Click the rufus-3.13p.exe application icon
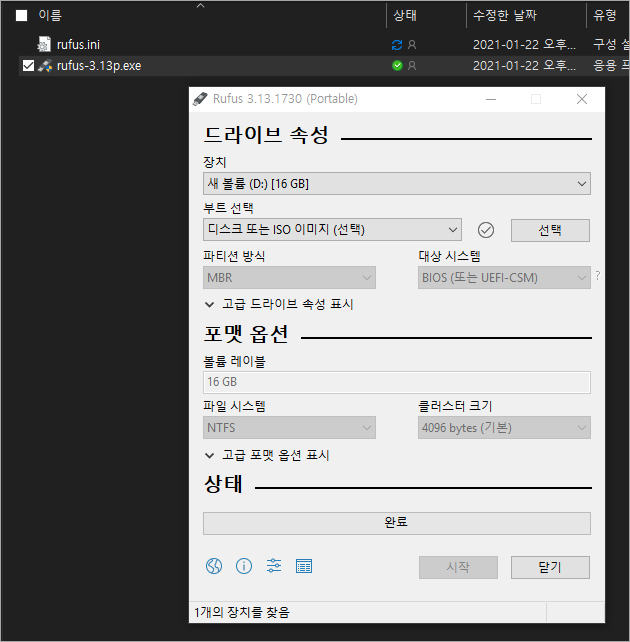 pyautogui.click(x=45, y=66)
